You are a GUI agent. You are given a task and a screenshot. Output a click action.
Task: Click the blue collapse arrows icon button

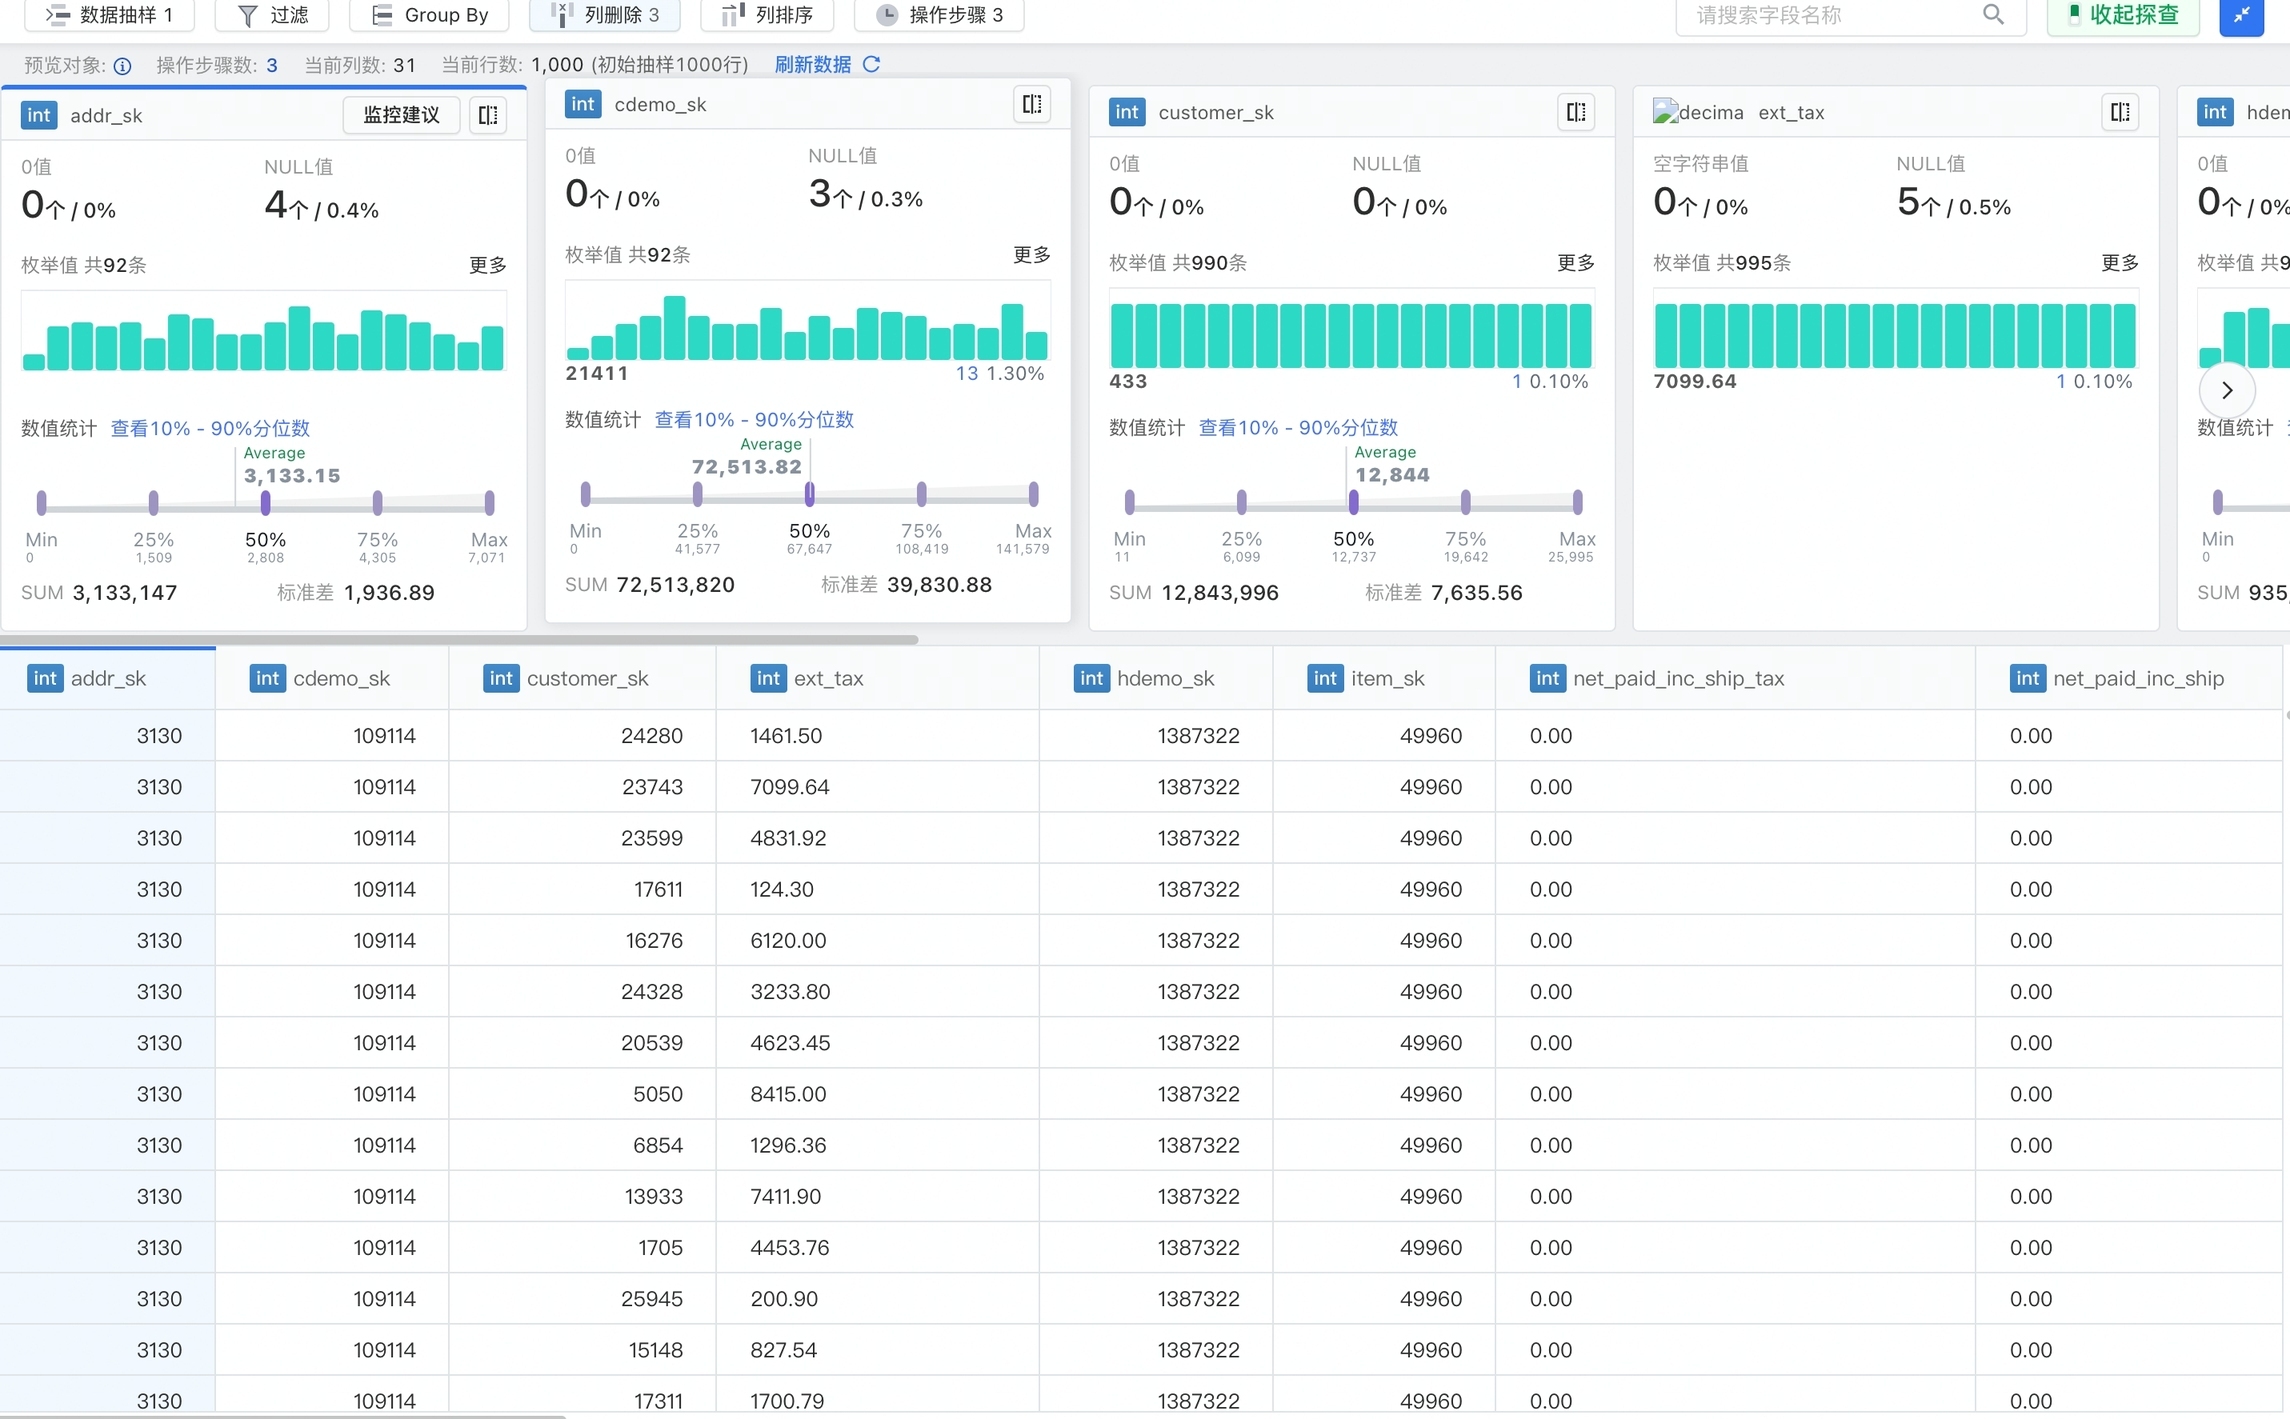tap(2241, 15)
